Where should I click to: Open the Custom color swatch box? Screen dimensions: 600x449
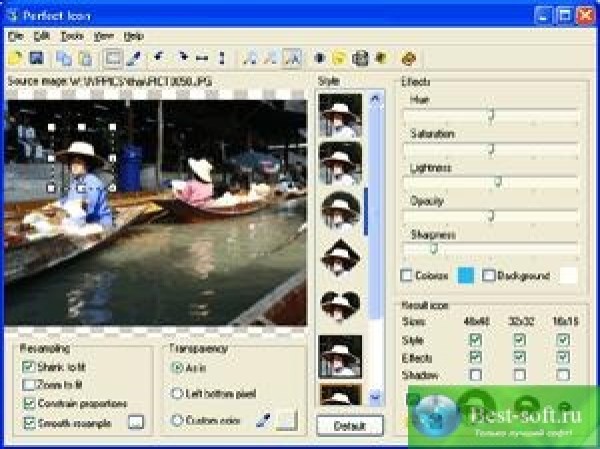point(287,420)
